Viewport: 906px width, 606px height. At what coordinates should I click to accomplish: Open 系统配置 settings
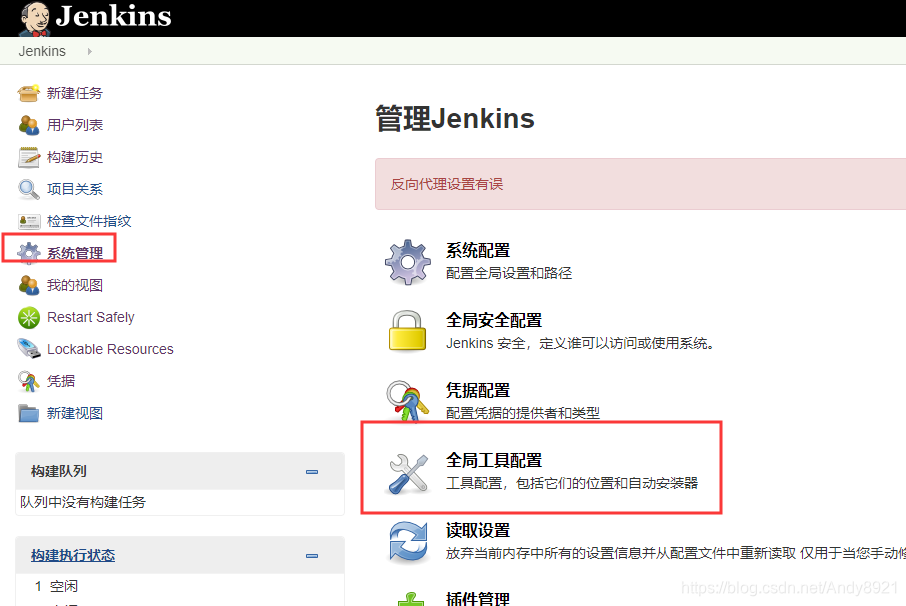(478, 251)
